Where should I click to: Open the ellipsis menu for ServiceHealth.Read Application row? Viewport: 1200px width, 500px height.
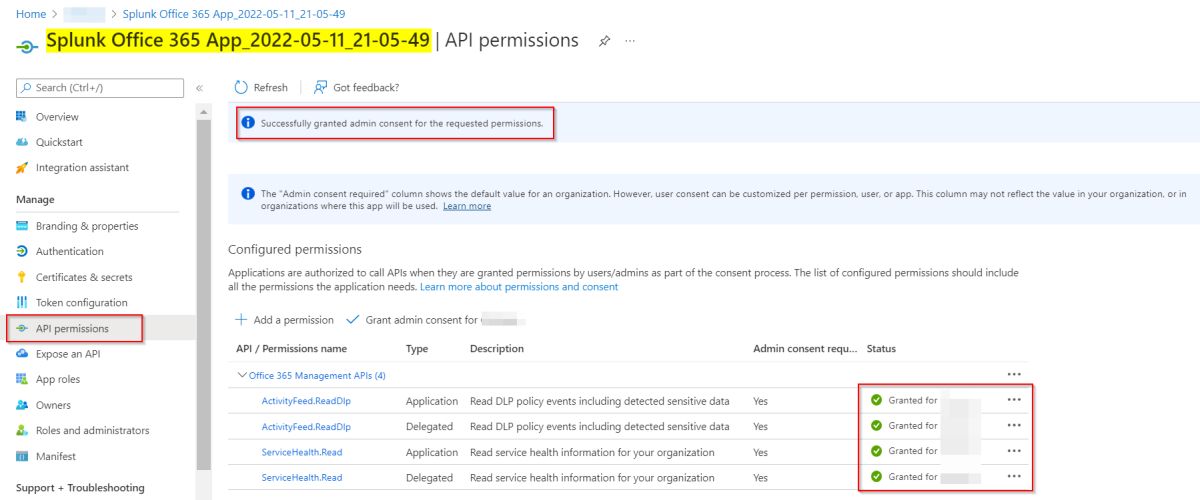[x=1014, y=451]
